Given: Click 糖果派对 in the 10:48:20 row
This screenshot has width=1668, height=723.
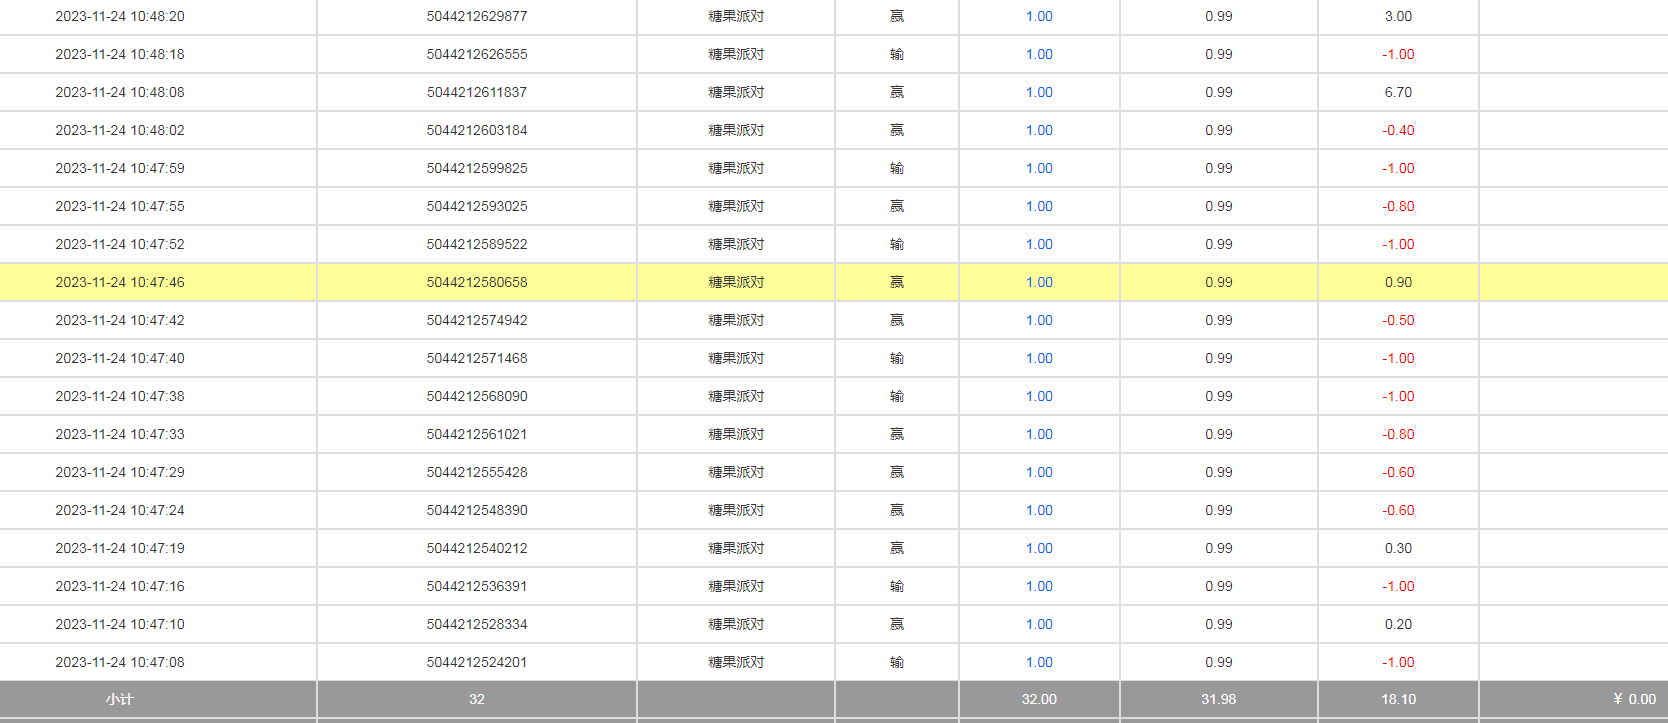Looking at the screenshot, I should click(x=736, y=16).
